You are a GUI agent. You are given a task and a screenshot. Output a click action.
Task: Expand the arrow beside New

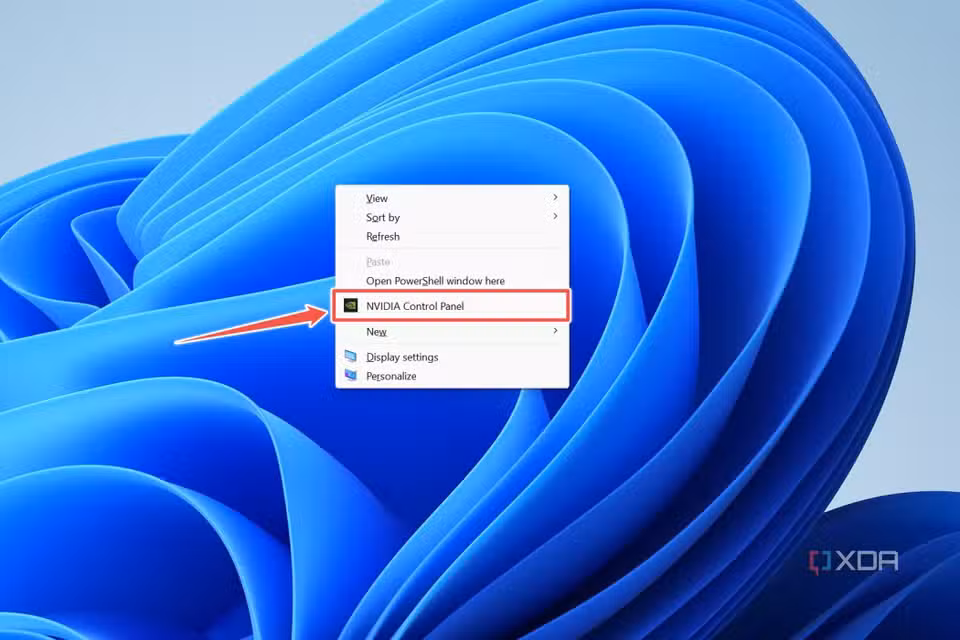click(555, 331)
